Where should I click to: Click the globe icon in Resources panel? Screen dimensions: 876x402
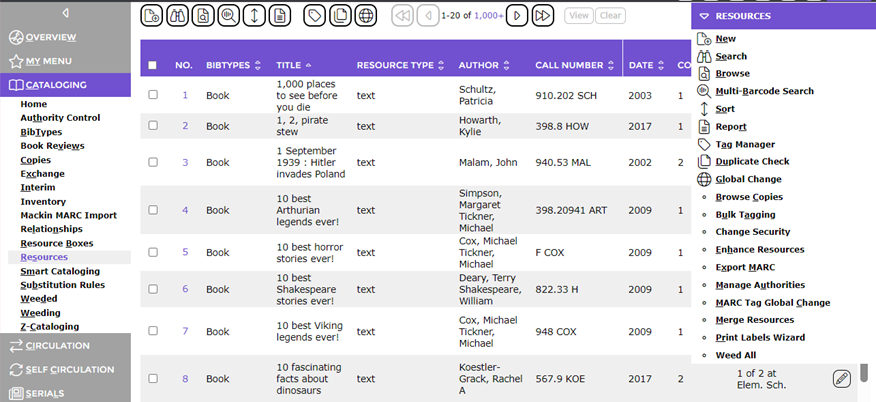(704, 179)
